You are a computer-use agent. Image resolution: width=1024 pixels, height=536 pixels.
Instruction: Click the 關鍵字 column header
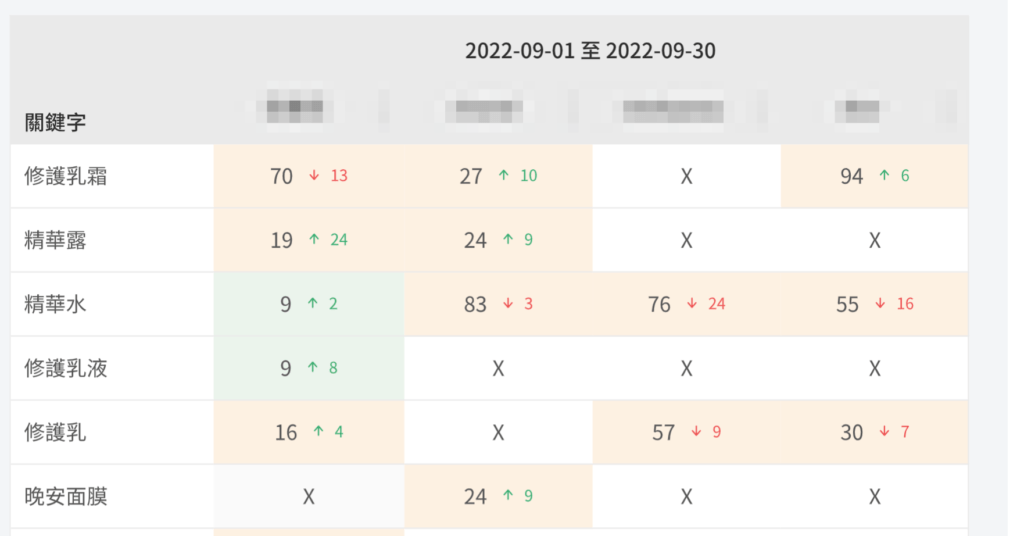point(56,122)
